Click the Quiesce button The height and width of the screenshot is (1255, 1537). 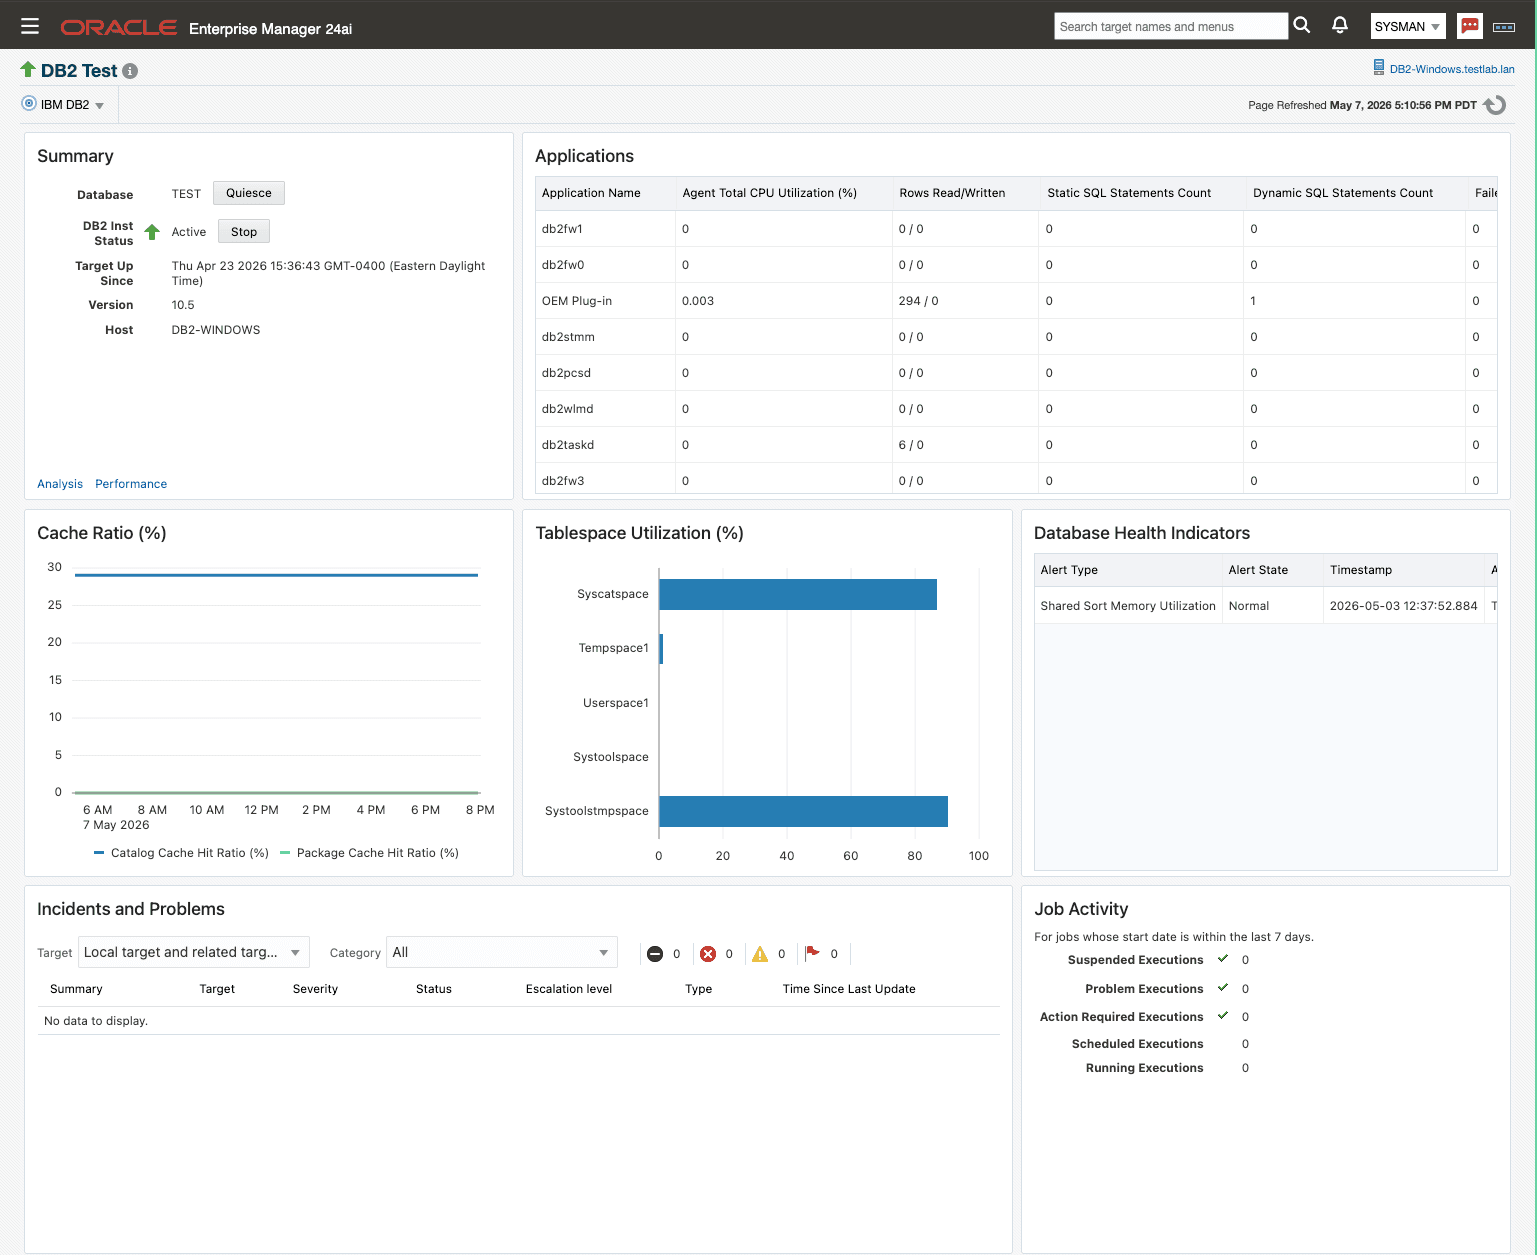pos(249,193)
